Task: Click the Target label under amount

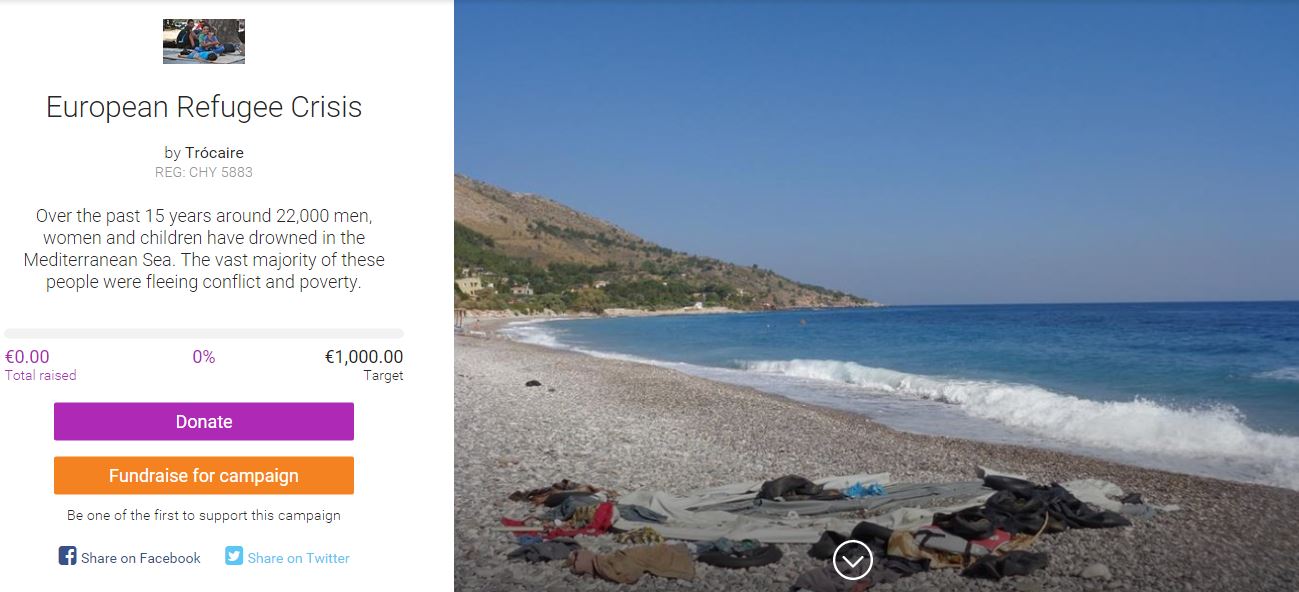Action: 384,376
